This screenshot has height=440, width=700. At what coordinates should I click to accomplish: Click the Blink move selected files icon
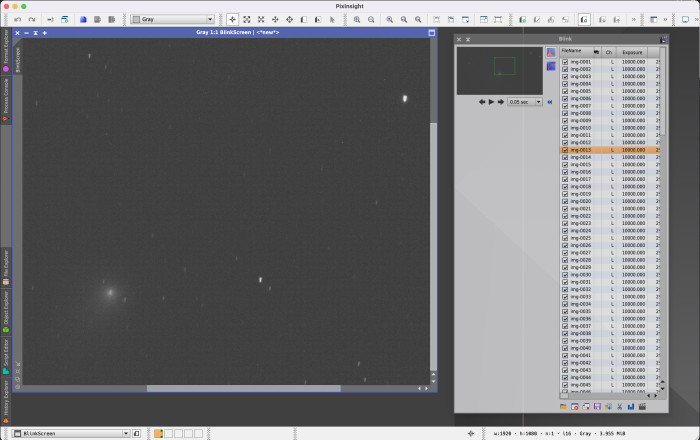[x=608, y=407]
